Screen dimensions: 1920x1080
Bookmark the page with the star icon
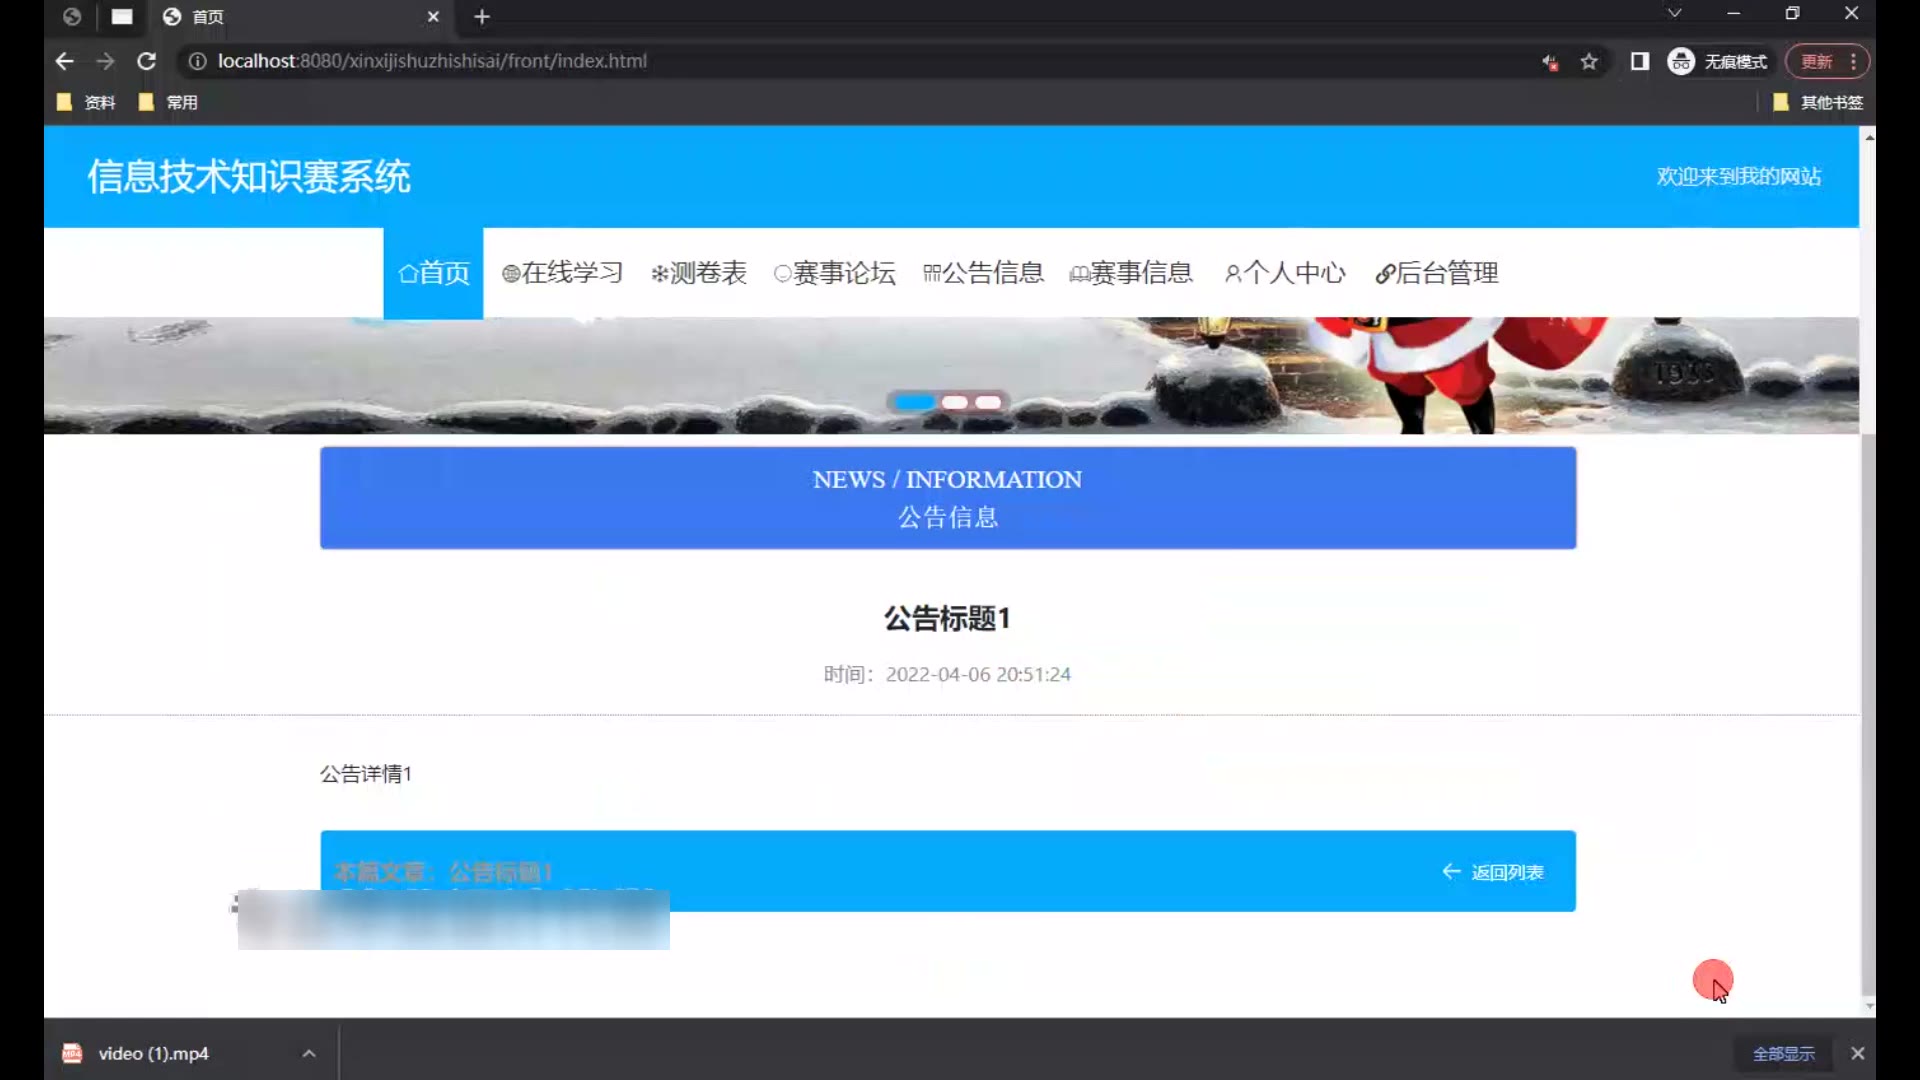click(x=1589, y=62)
